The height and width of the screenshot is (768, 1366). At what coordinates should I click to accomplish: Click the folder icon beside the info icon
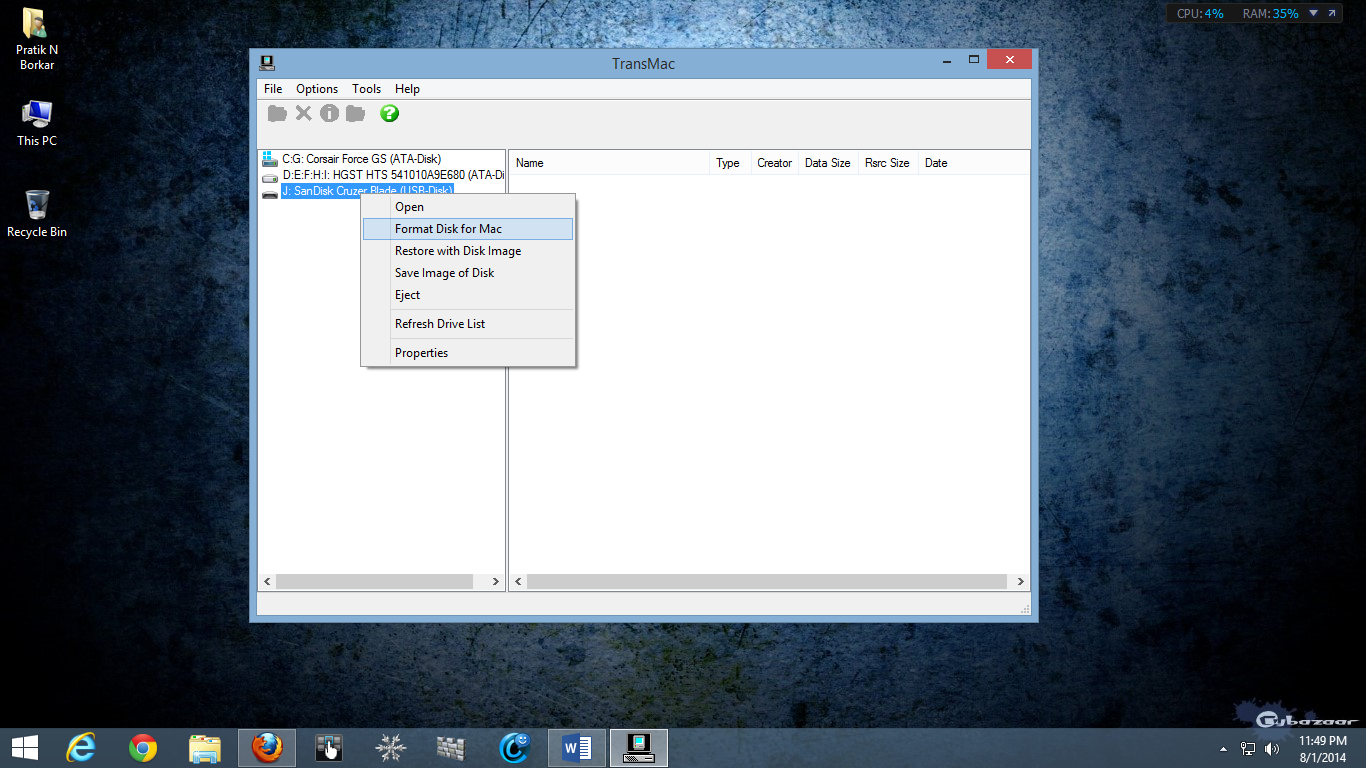coord(355,114)
